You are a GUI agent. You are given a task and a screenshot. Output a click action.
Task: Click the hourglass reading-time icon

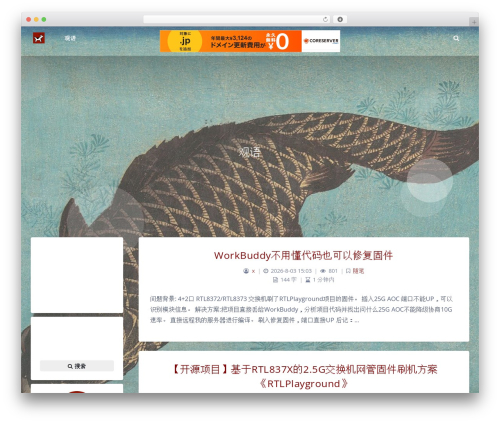tap(308, 280)
